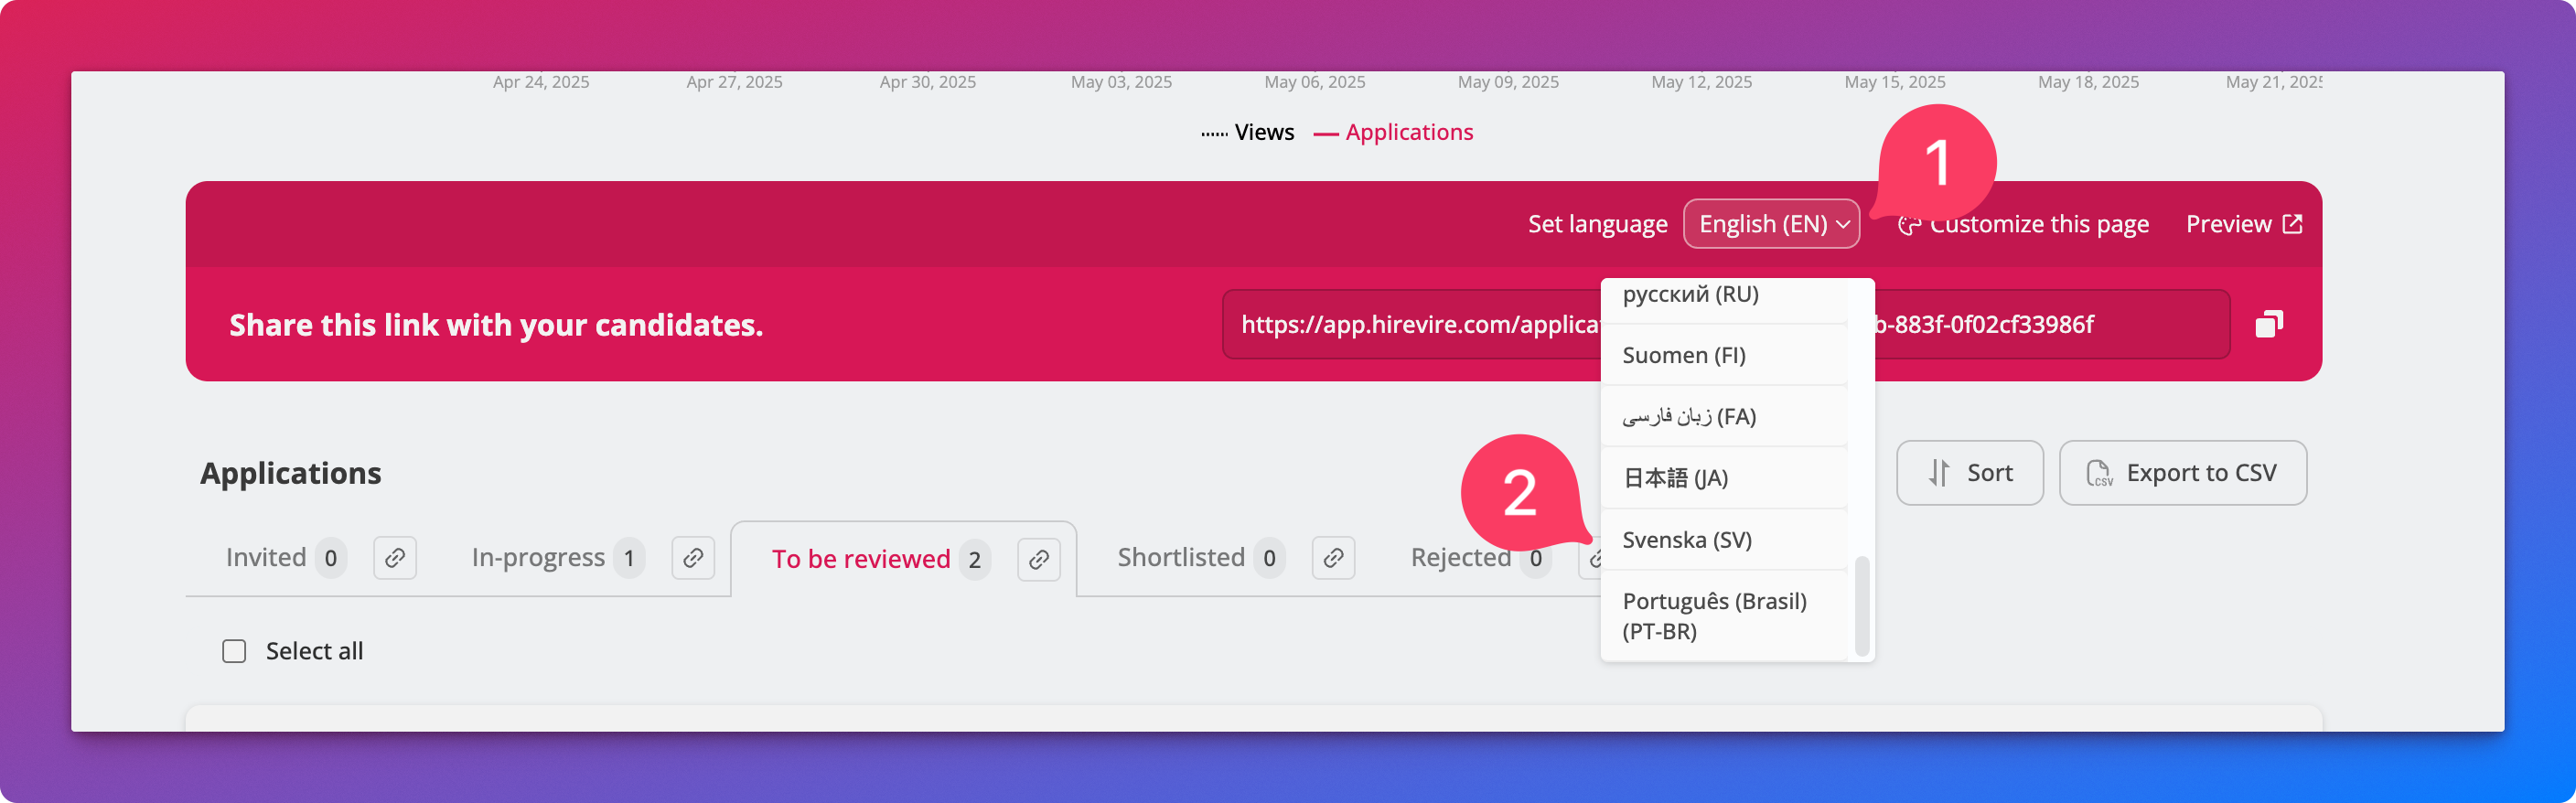The image size is (2576, 803).
Task: Copy link for In-progress stage
Action: [x=693, y=558]
